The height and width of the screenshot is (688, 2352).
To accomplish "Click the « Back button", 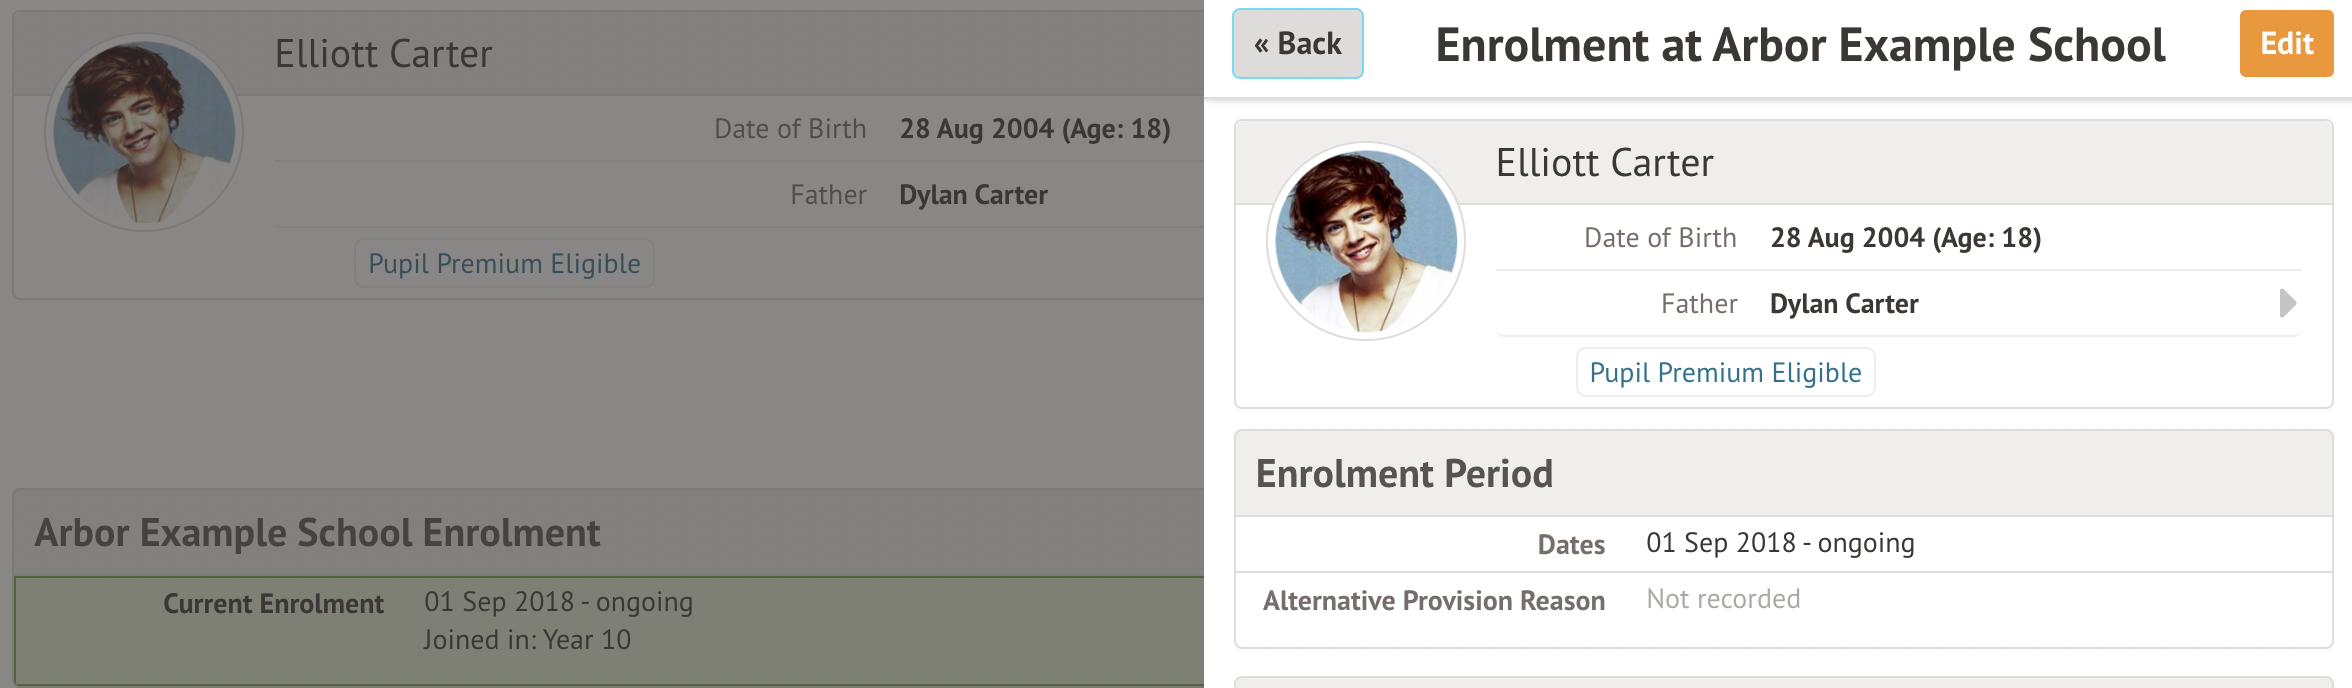I will click(x=1297, y=44).
